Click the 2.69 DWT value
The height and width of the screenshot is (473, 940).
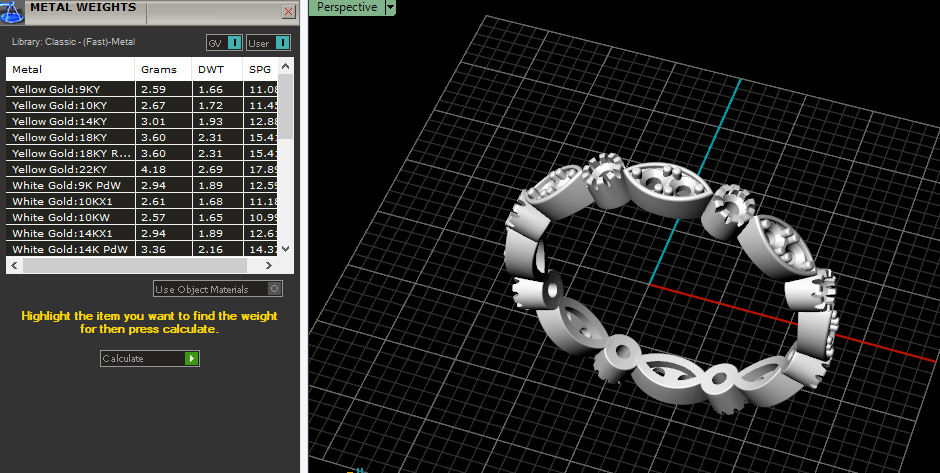(210, 170)
